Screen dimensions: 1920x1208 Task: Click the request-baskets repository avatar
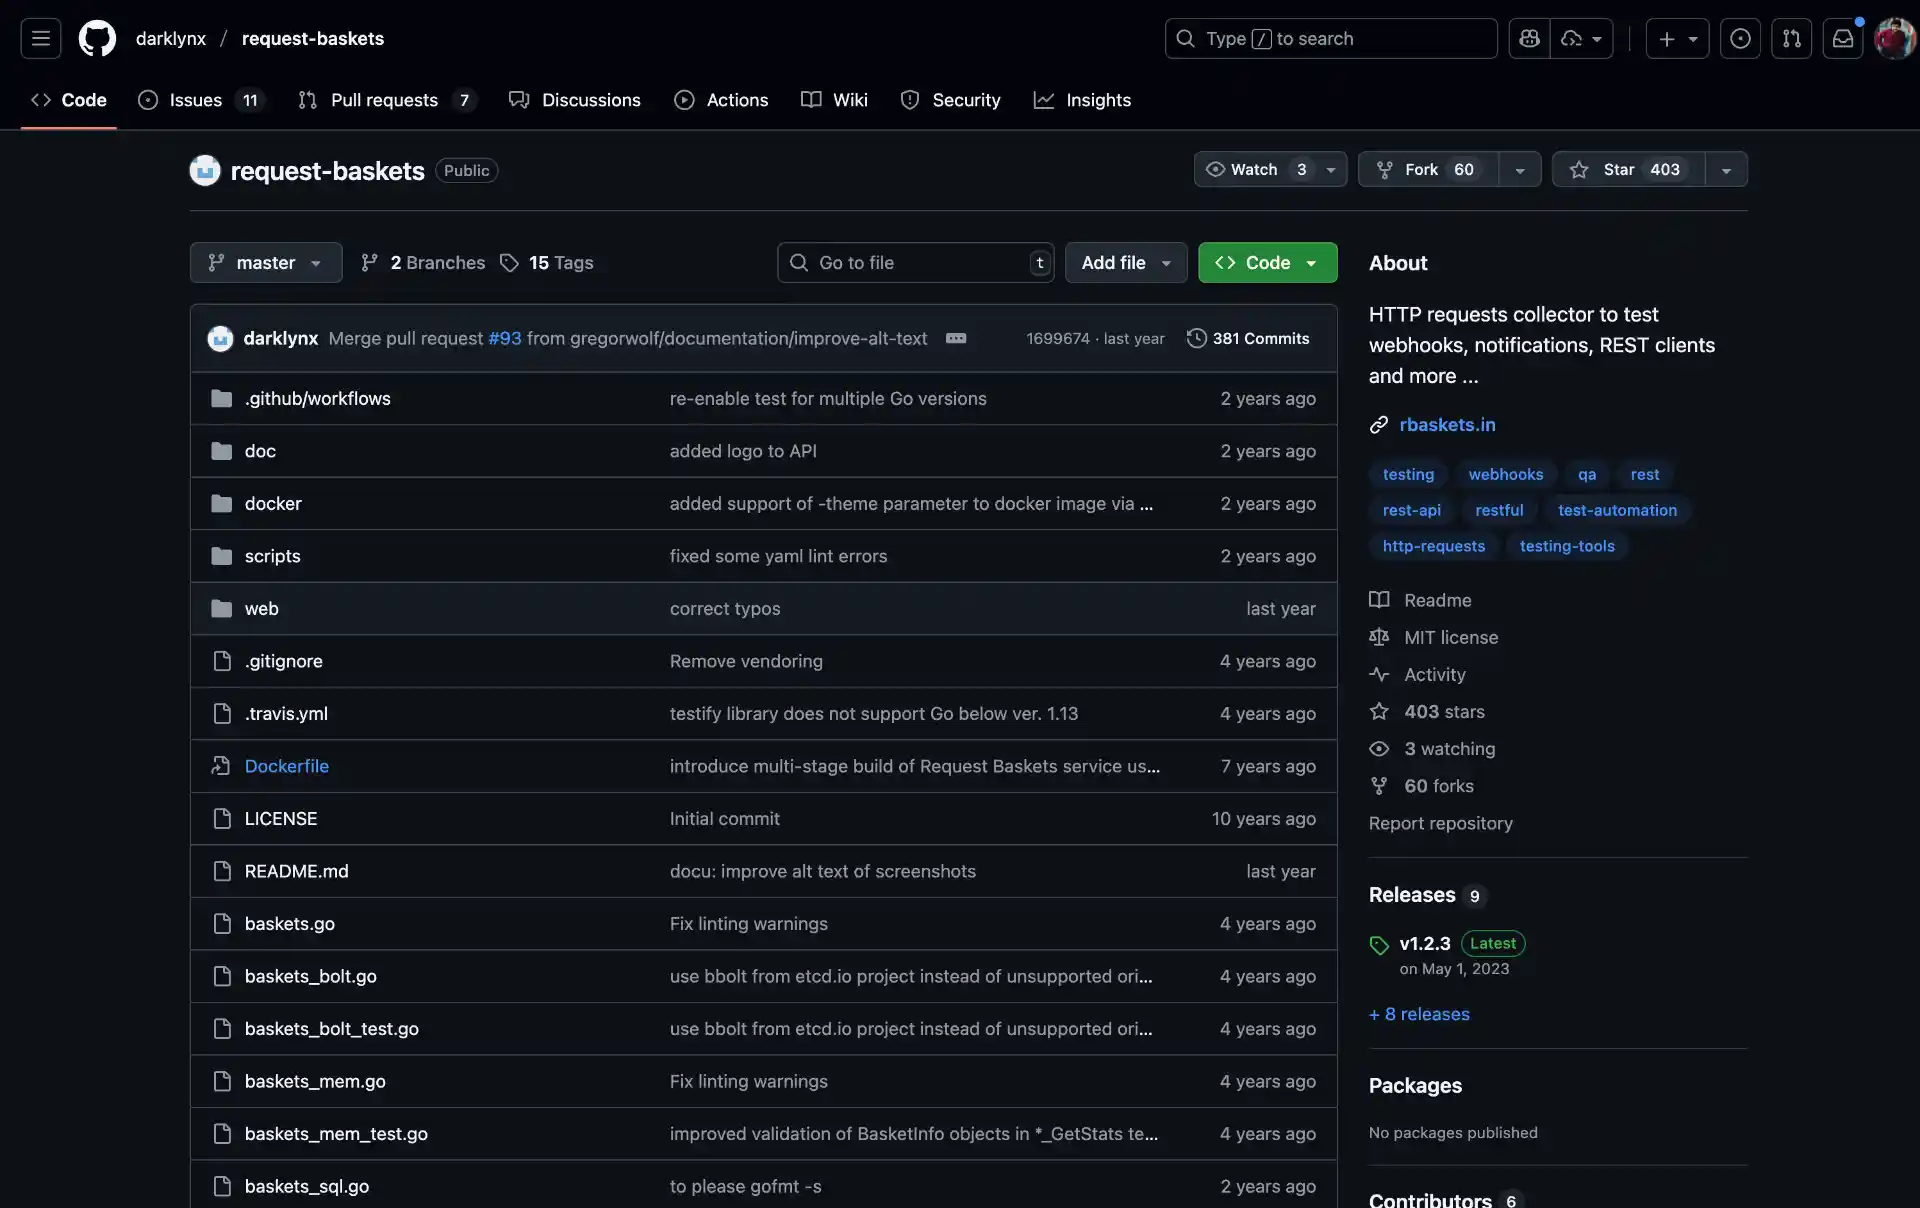[205, 170]
